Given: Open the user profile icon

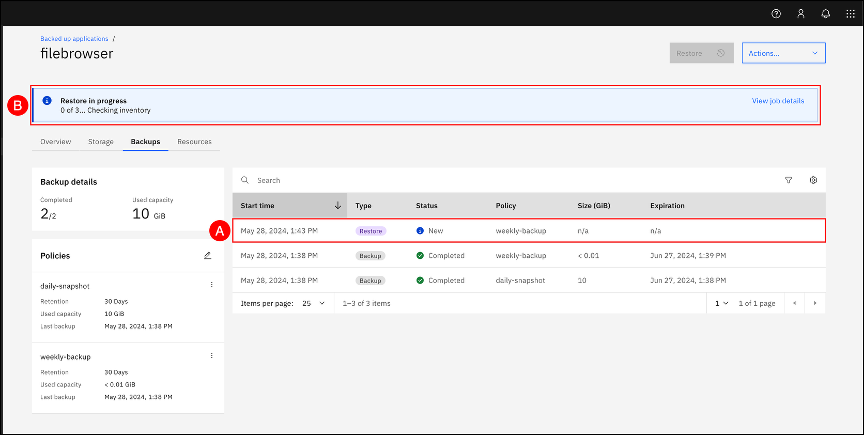Looking at the screenshot, I should 800,13.
